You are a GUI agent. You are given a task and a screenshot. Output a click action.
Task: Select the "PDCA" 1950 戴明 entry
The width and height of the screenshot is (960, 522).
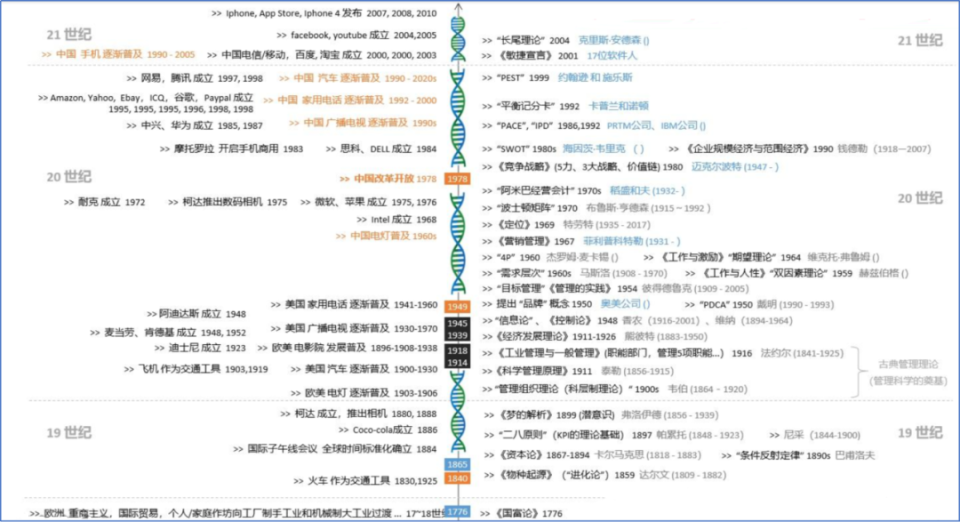coord(759,304)
